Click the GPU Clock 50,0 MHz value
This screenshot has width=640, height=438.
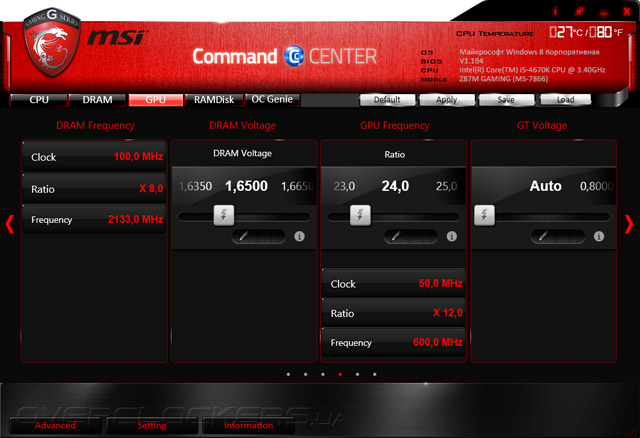coord(441,283)
